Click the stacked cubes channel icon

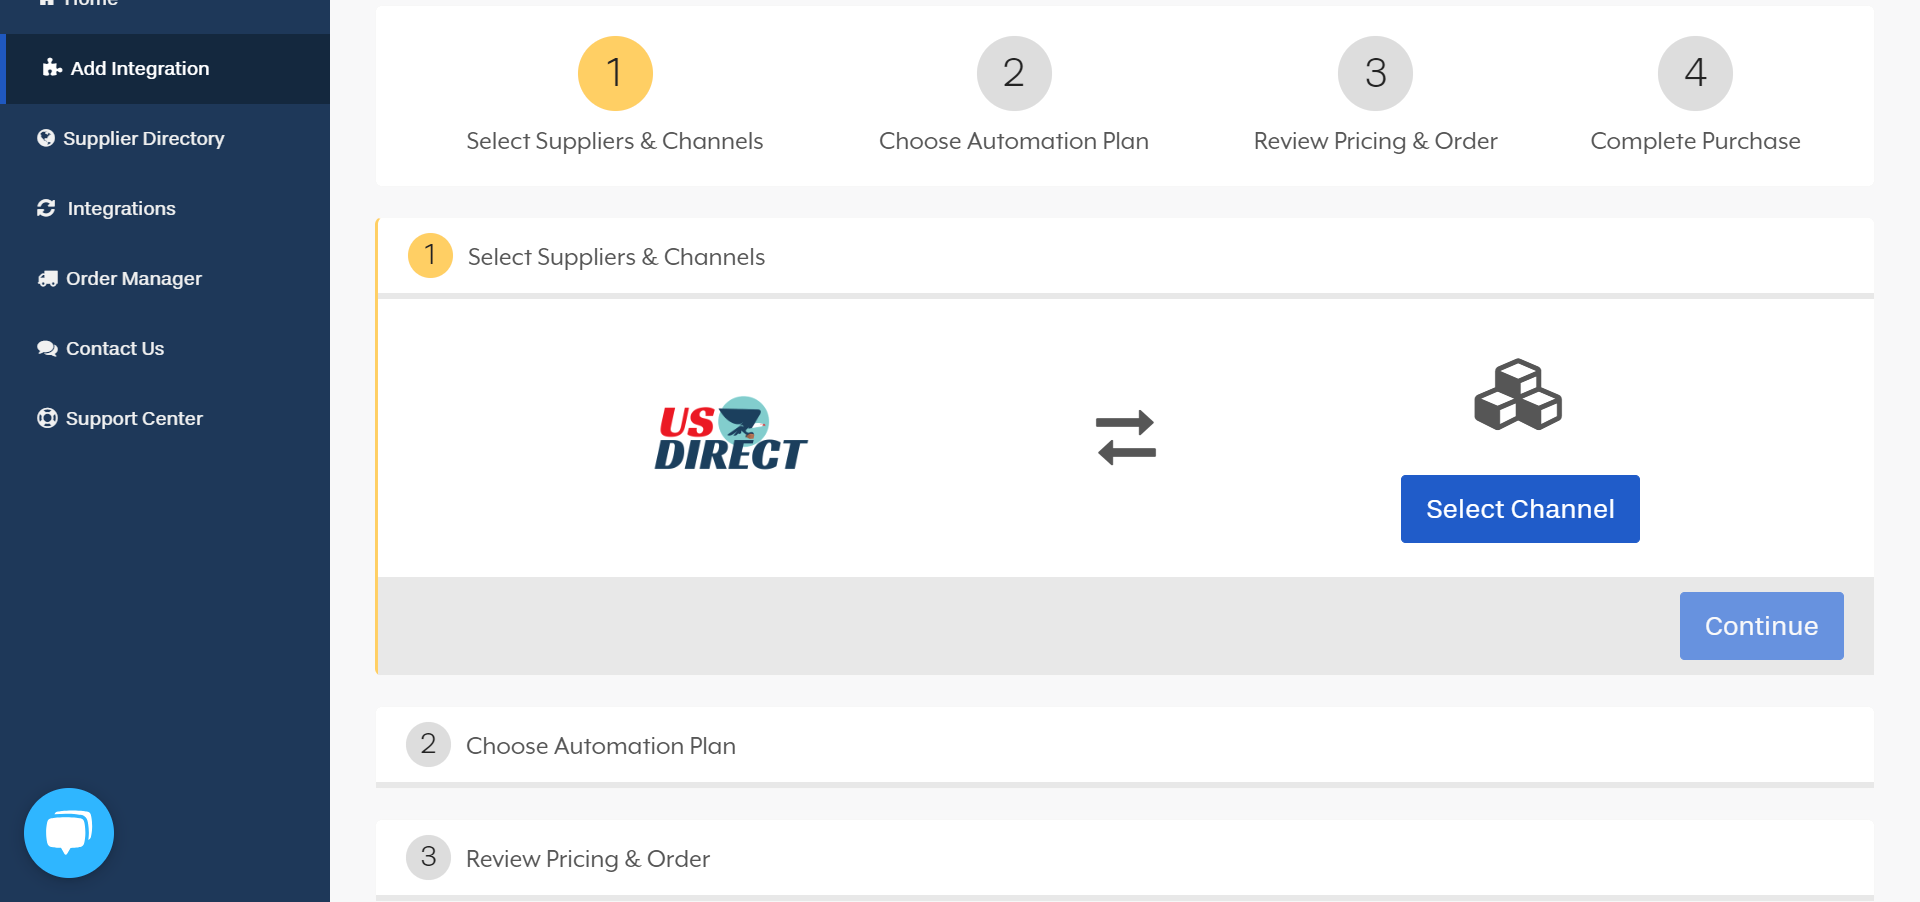click(1518, 396)
